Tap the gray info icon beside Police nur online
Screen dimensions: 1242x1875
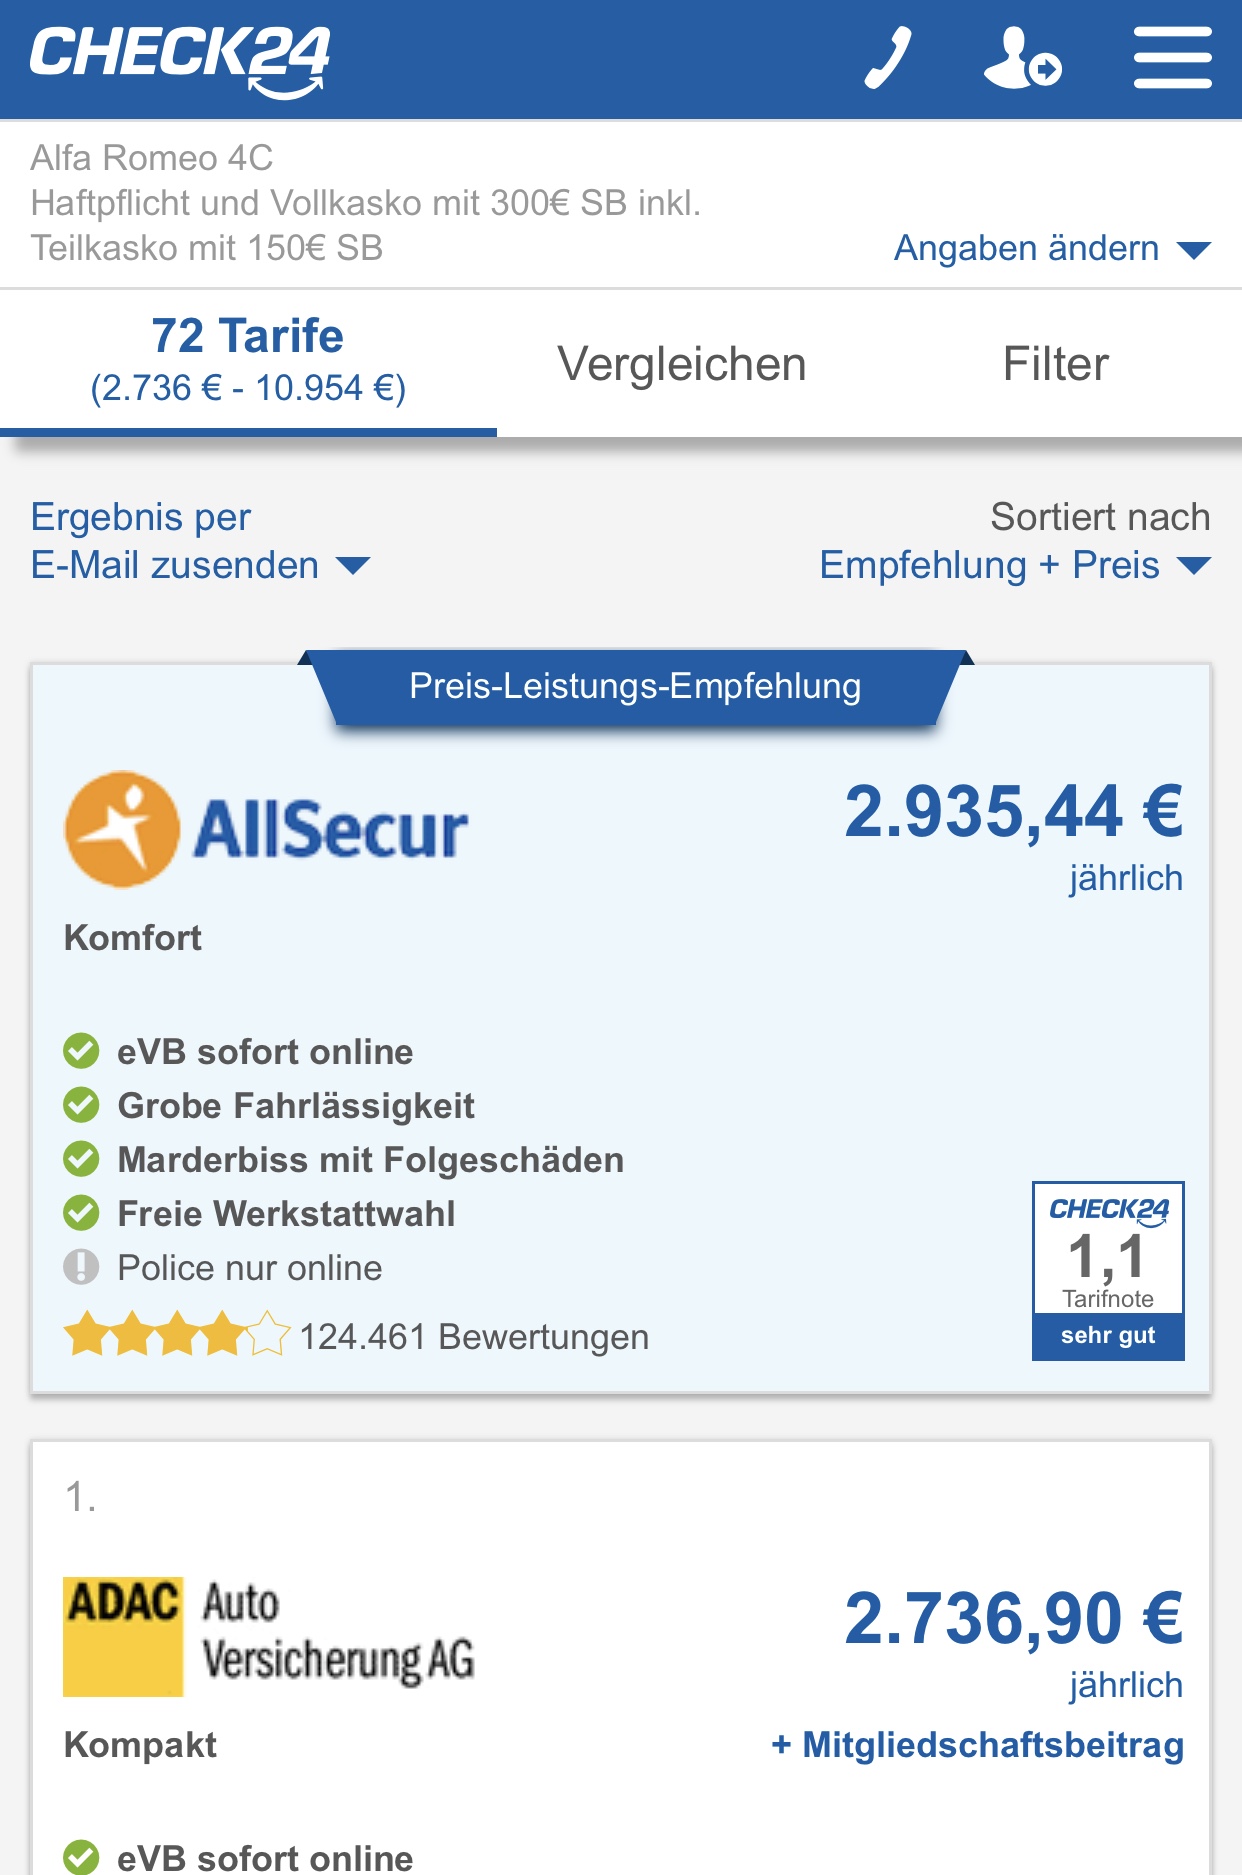81,1268
